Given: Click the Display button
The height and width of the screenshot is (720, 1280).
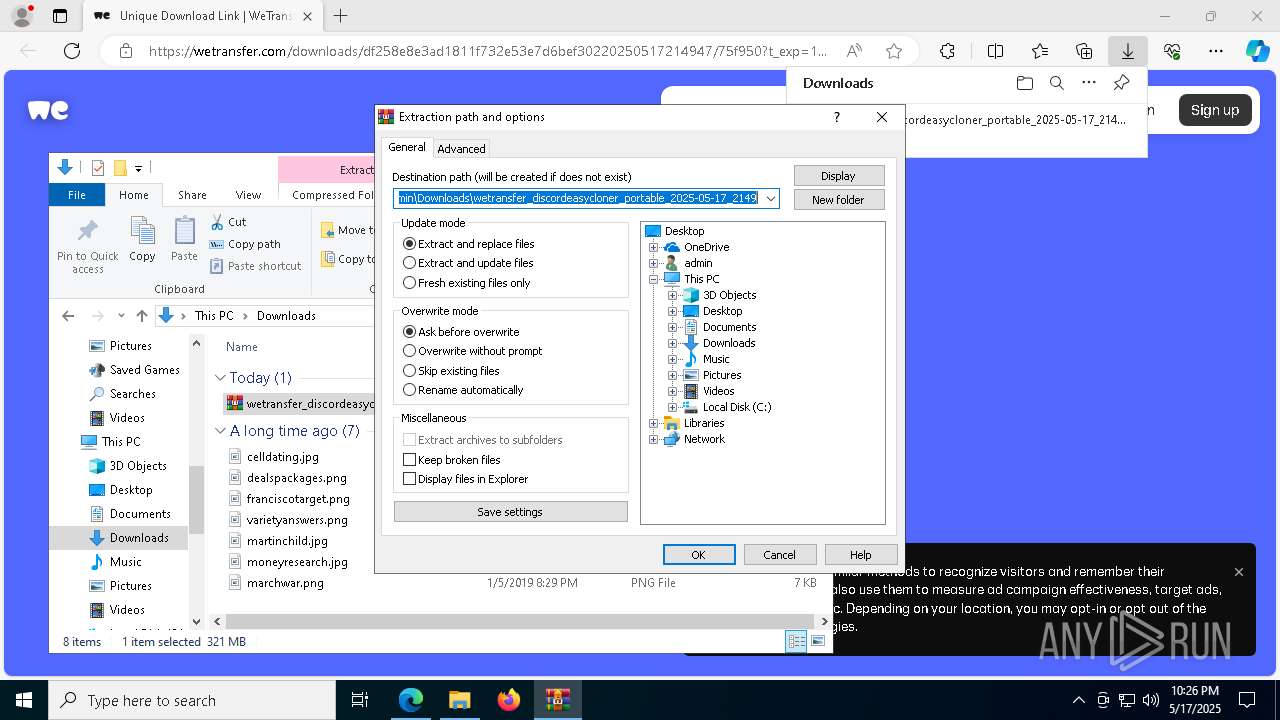Looking at the screenshot, I should (838, 176).
